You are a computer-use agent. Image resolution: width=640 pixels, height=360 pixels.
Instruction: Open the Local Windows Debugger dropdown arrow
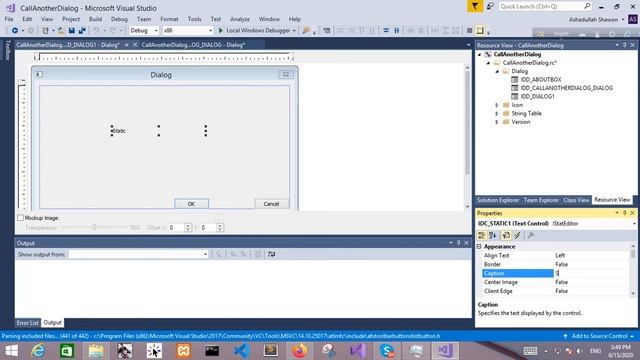point(294,31)
